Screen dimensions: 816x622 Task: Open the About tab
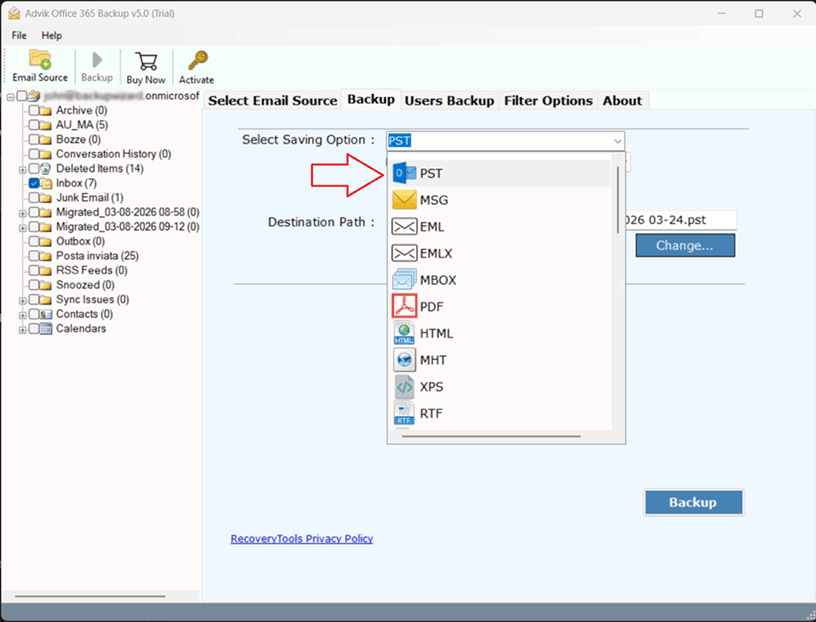pyautogui.click(x=622, y=100)
